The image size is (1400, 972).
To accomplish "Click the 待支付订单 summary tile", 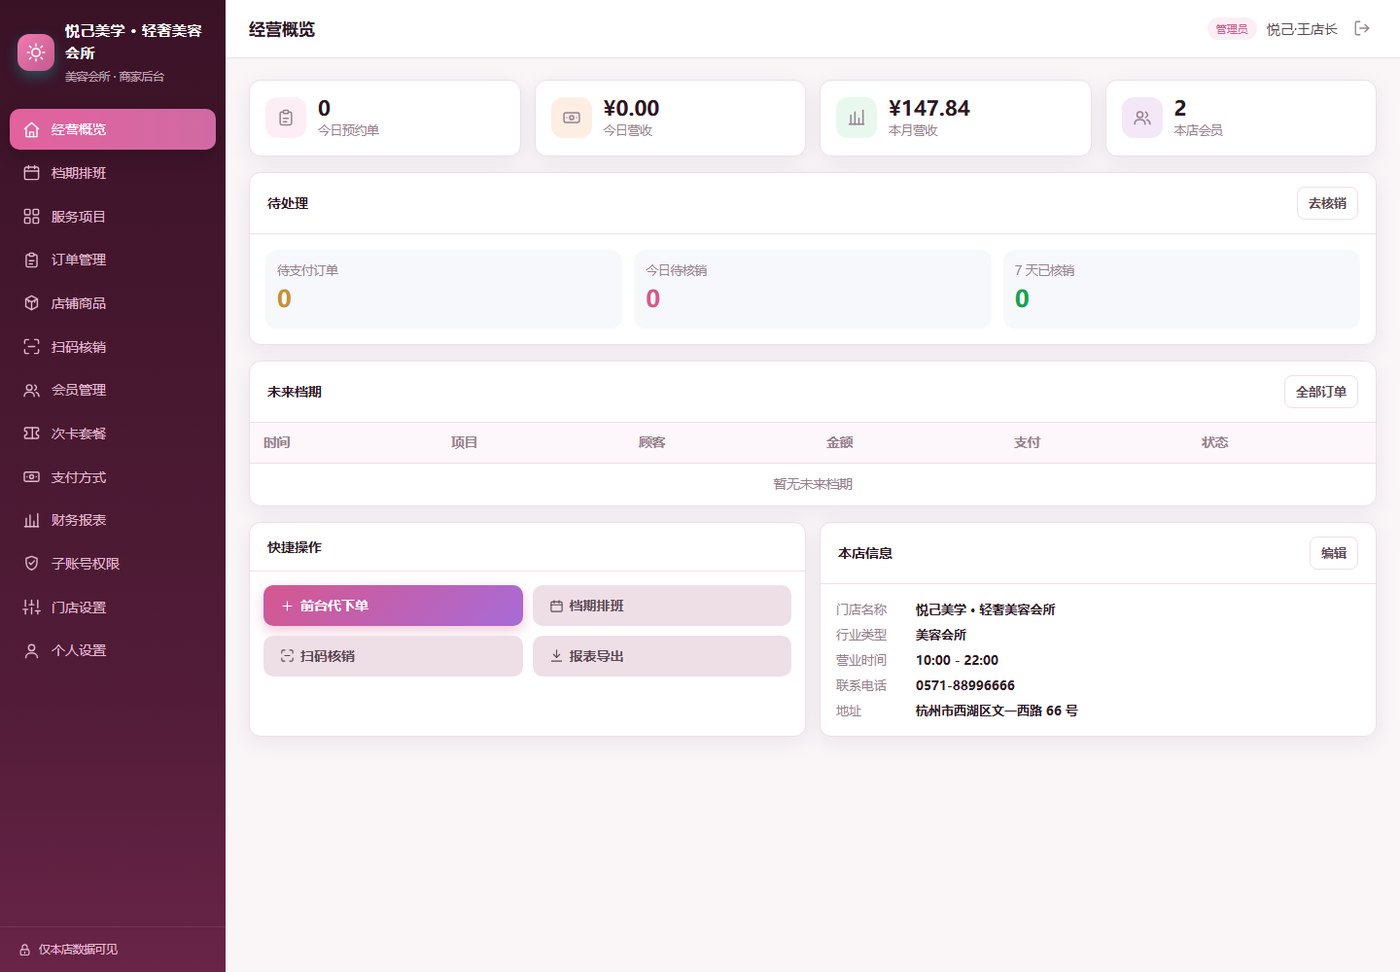I will click(444, 289).
